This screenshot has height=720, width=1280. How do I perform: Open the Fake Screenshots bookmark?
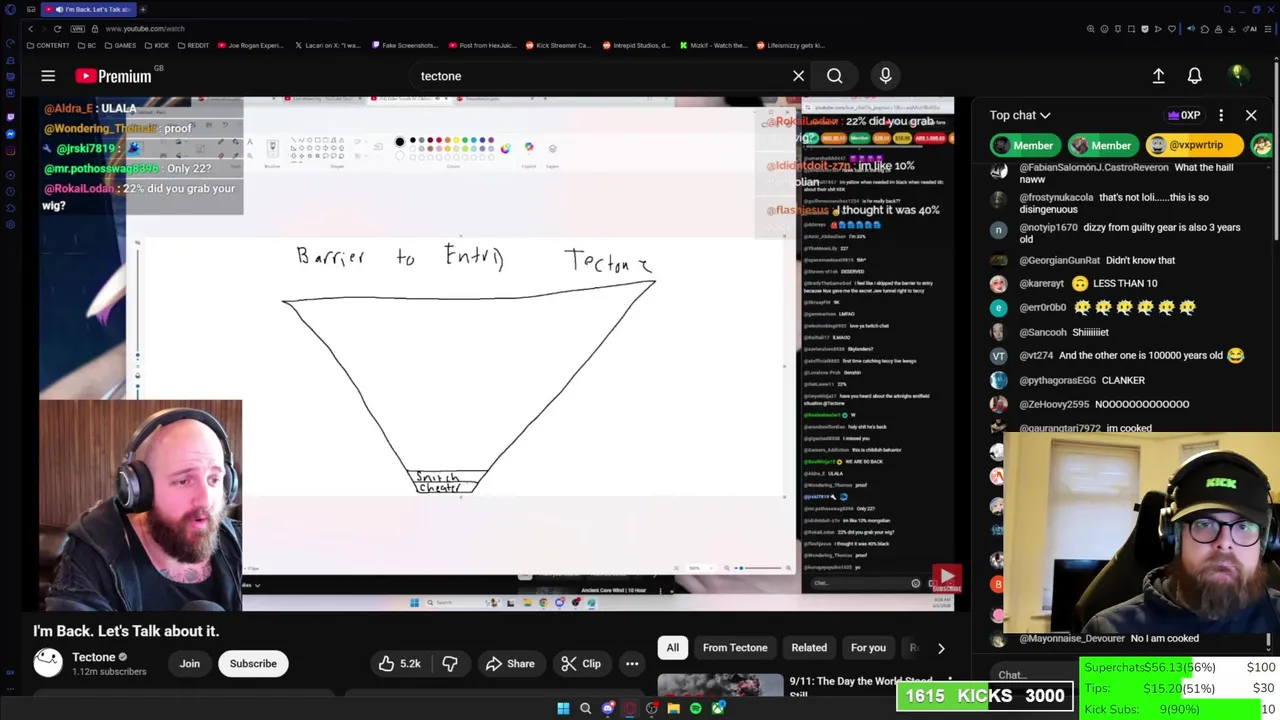[406, 45]
